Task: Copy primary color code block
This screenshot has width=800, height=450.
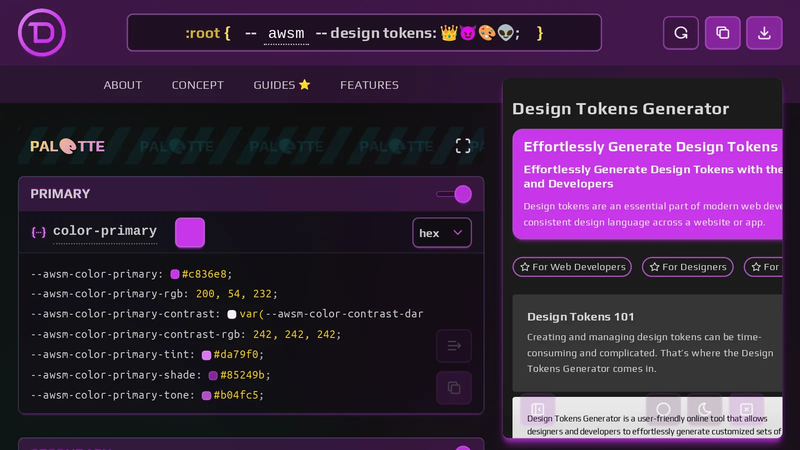Action: (x=454, y=388)
